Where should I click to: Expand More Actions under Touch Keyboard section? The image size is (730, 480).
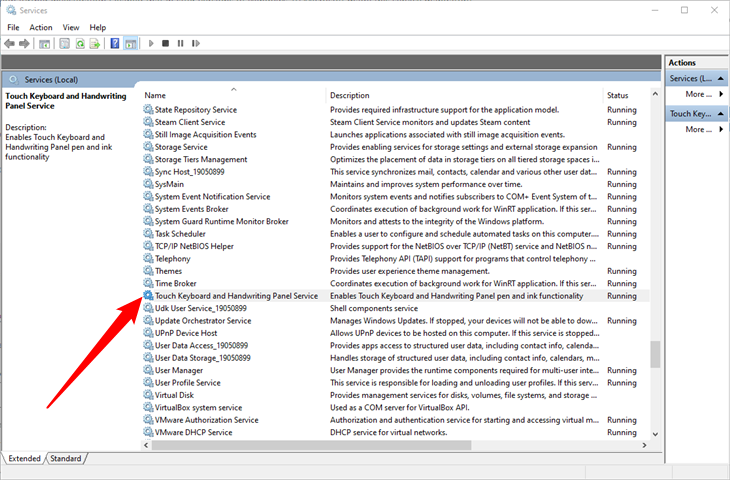click(700, 130)
